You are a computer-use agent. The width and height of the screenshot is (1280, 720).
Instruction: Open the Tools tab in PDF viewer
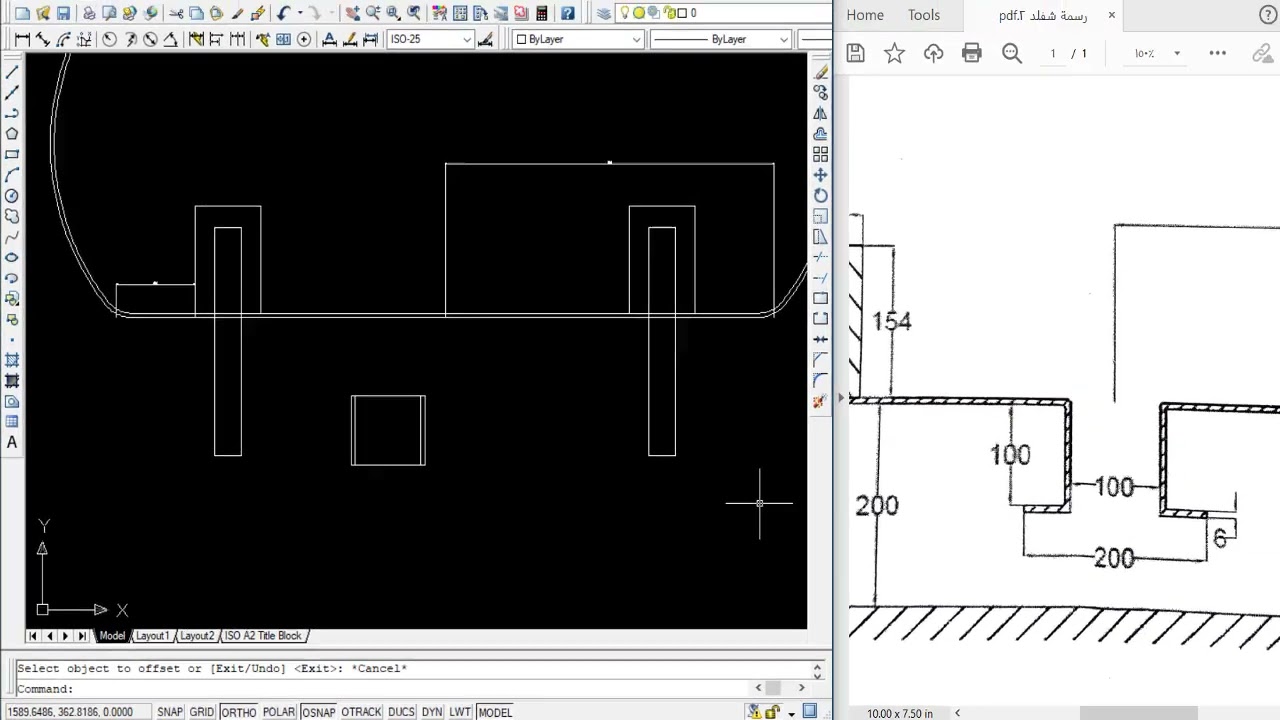click(x=924, y=15)
